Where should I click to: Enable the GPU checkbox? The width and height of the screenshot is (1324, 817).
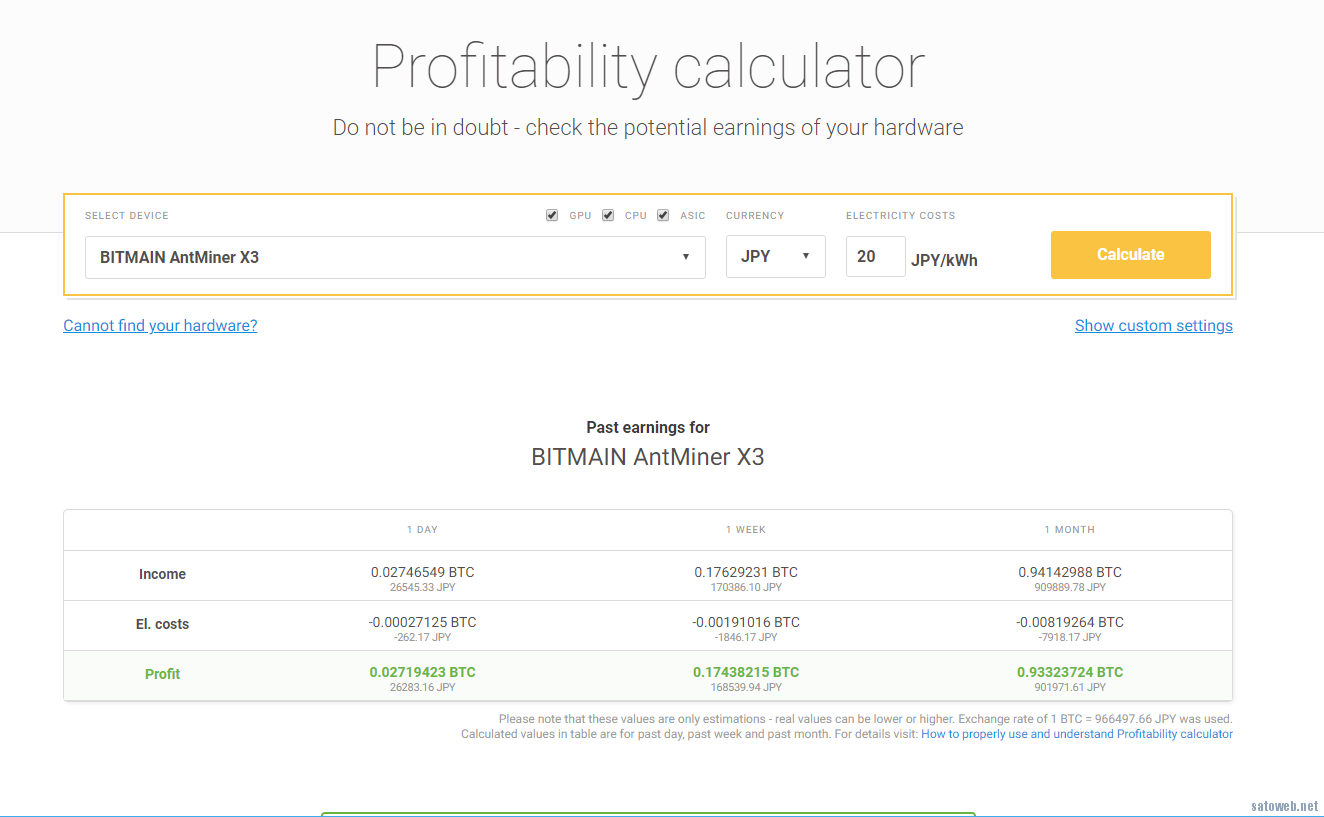click(x=552, y=214)
